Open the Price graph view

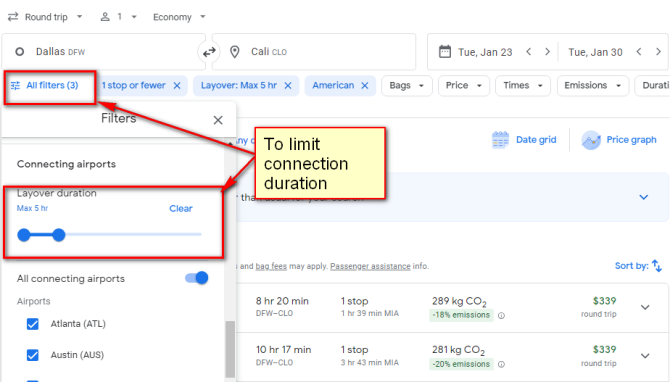tap(619, 140)
